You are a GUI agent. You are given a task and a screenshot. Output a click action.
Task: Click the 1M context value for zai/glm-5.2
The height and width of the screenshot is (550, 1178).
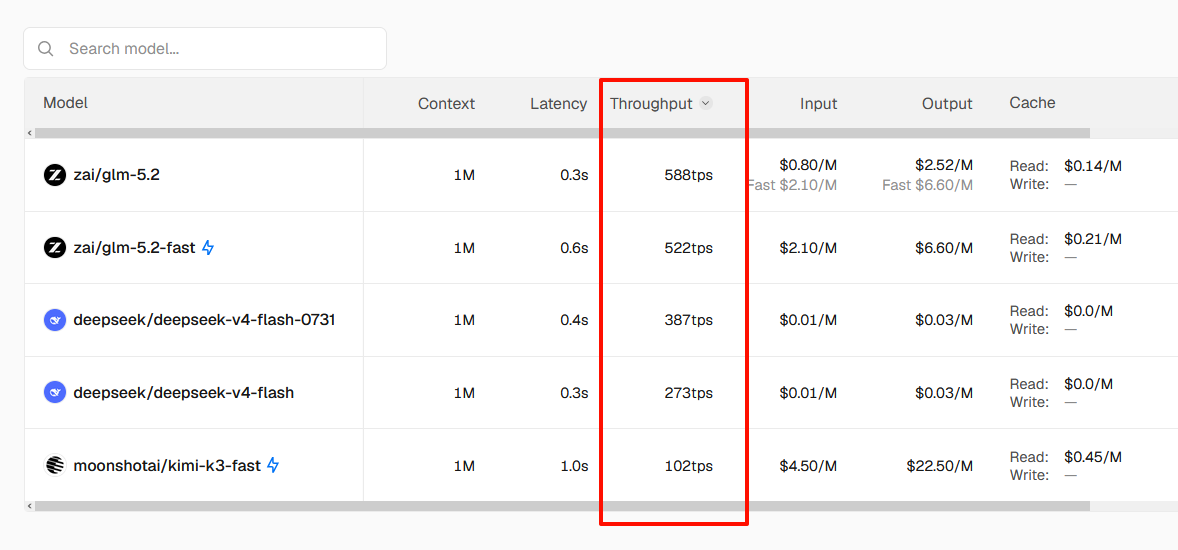pyautogui.click(x=464, y=175)
